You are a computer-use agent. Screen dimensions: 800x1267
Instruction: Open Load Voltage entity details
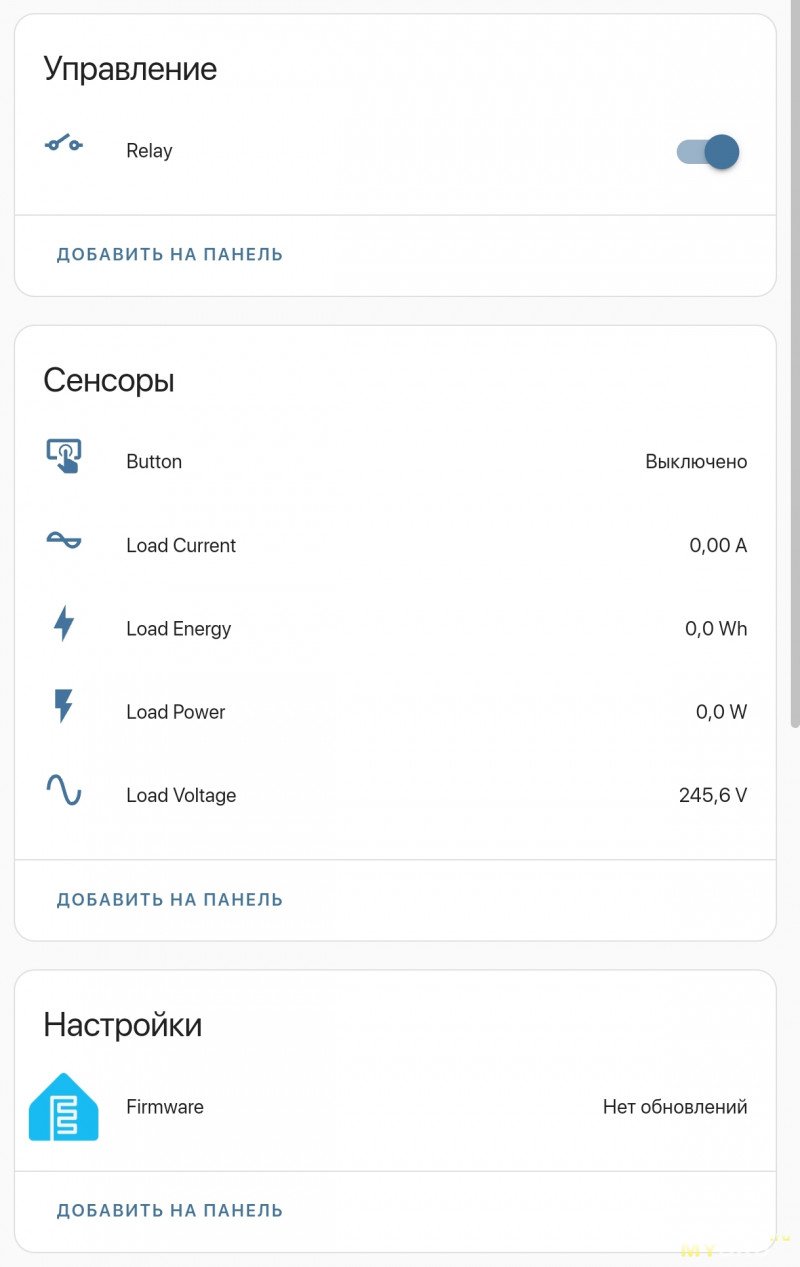[181, 796]
